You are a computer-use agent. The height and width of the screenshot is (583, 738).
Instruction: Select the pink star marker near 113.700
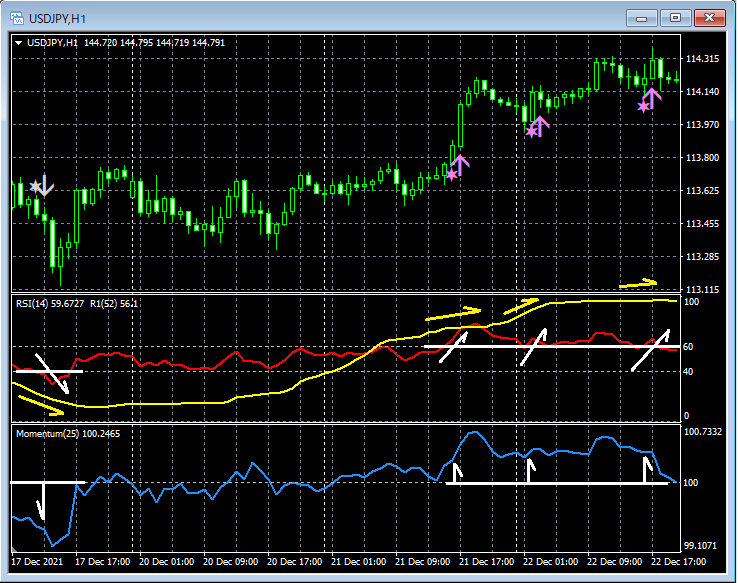pyautogui.click(x=451, y=175)
